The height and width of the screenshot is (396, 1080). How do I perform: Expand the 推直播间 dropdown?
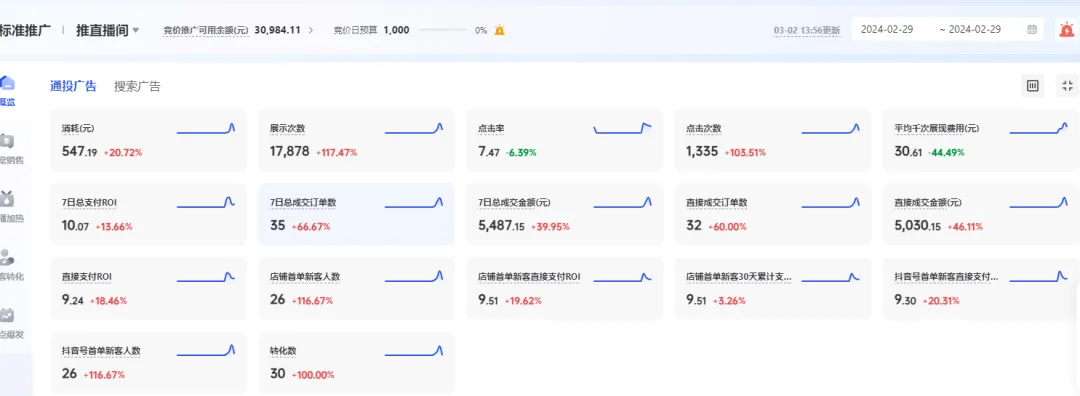[136, 30]
